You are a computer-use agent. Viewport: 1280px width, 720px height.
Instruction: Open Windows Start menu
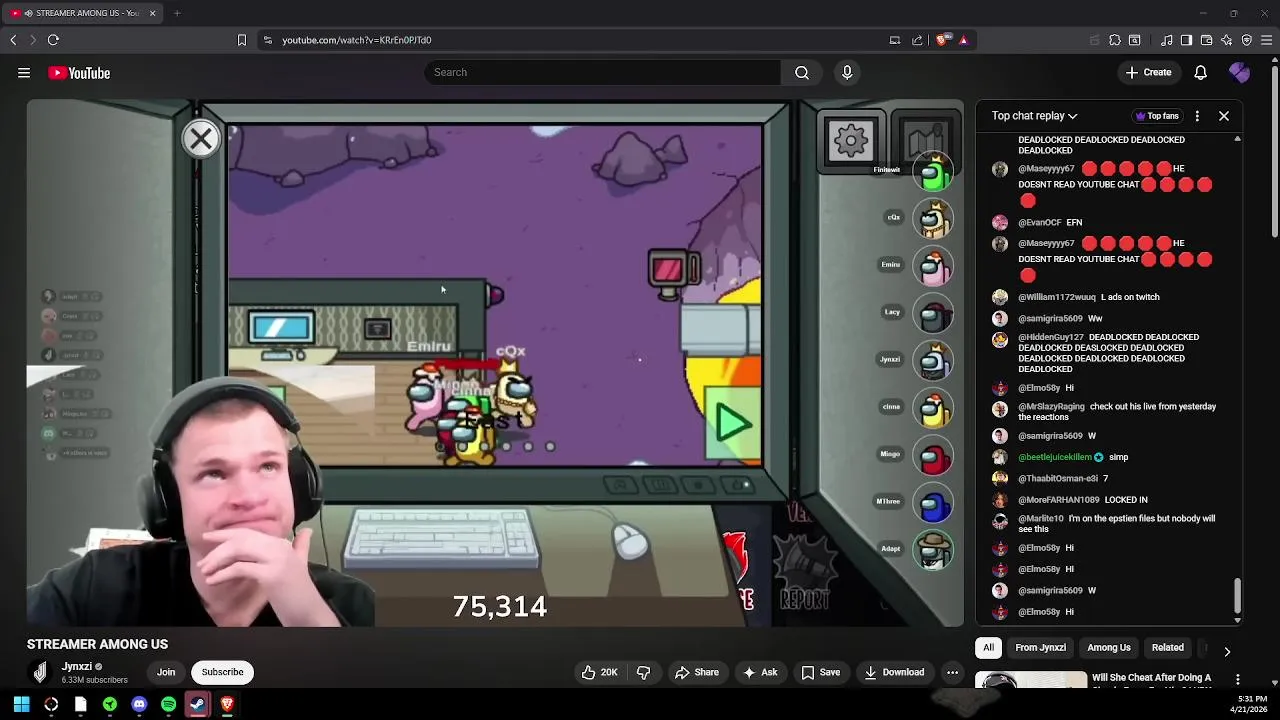[x=21, y=704]
